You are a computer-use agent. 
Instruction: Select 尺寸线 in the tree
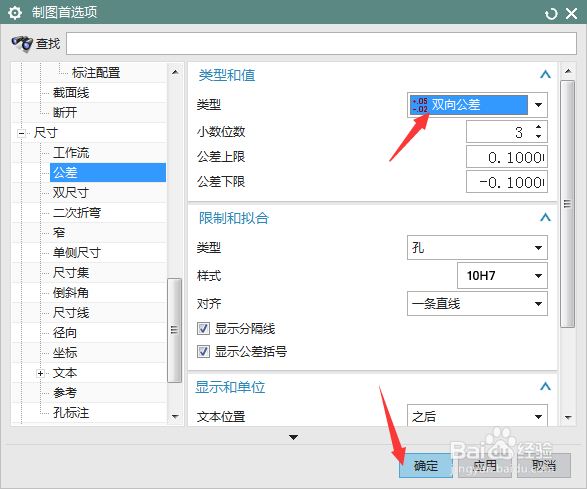pos(71,313)
